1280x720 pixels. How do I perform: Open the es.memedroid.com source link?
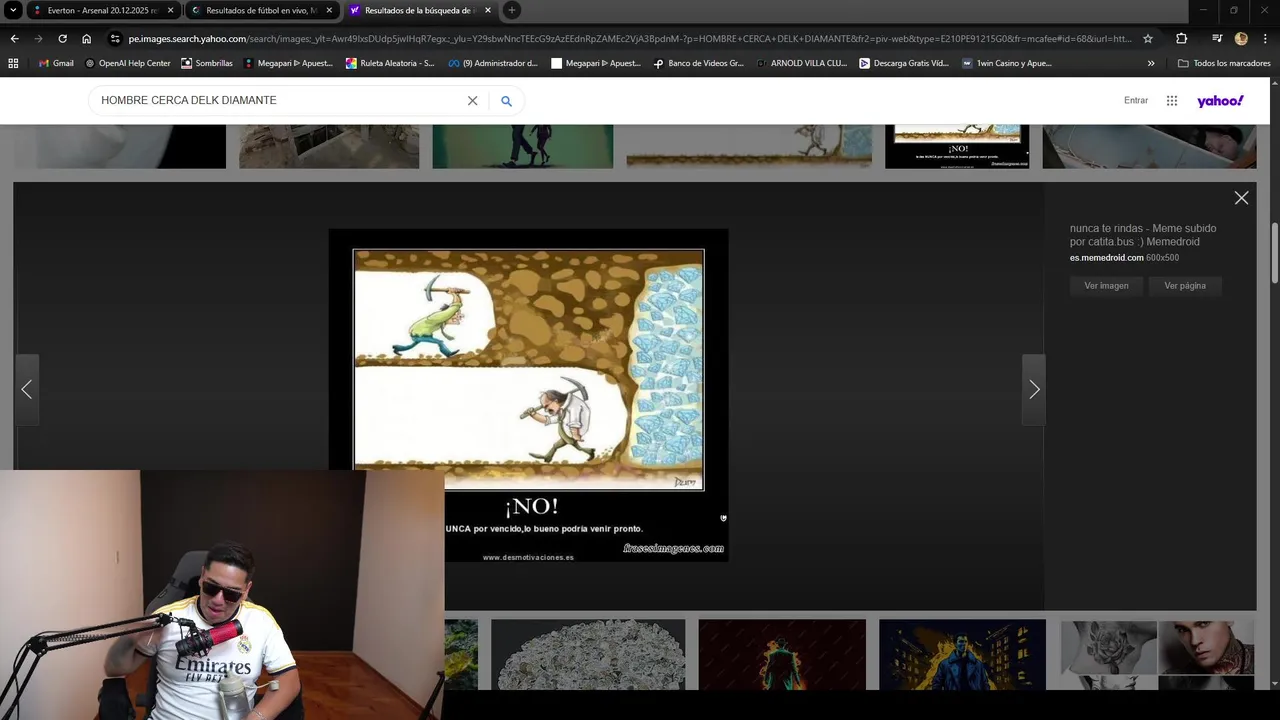[x=1106, y=258]
